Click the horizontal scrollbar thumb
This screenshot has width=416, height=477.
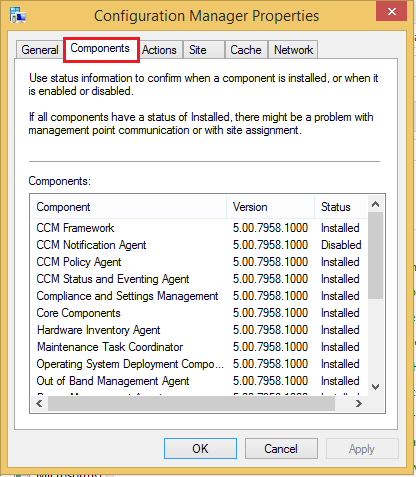pos(191,404)
